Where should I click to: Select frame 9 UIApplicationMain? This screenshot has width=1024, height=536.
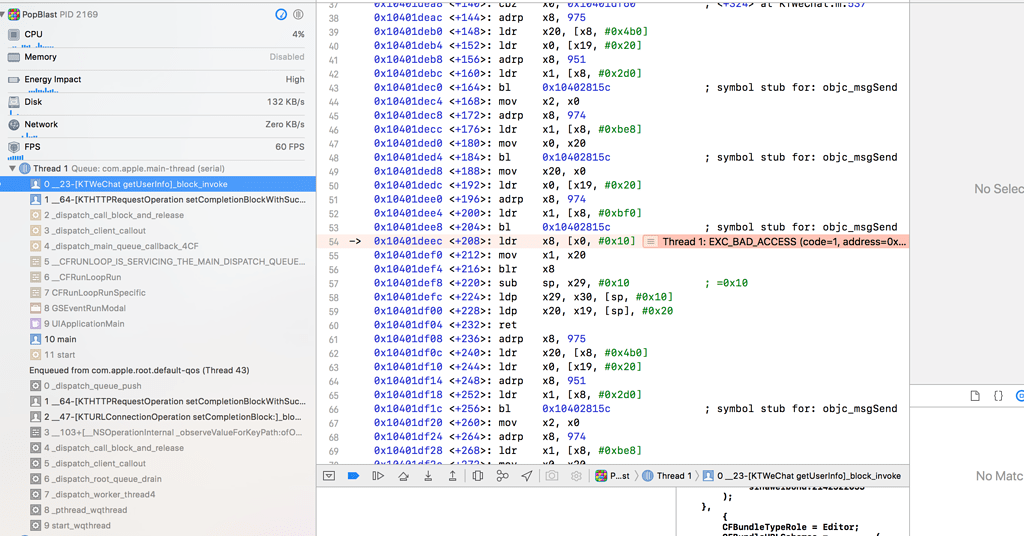157,324
